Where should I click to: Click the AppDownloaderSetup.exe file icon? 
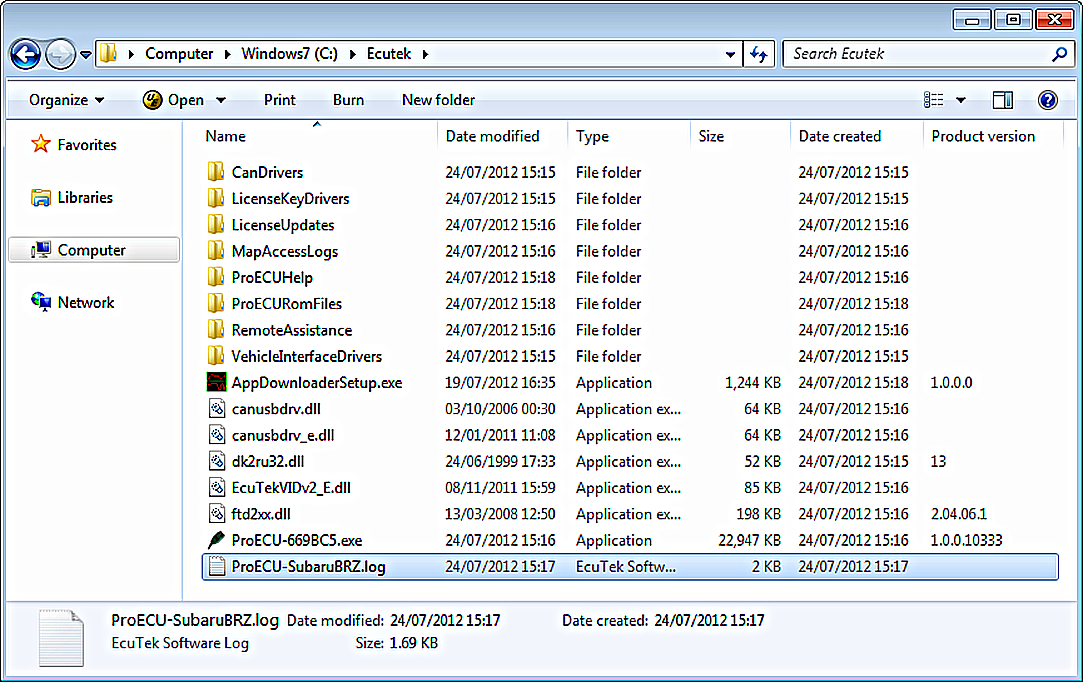[x=216, y=382]
